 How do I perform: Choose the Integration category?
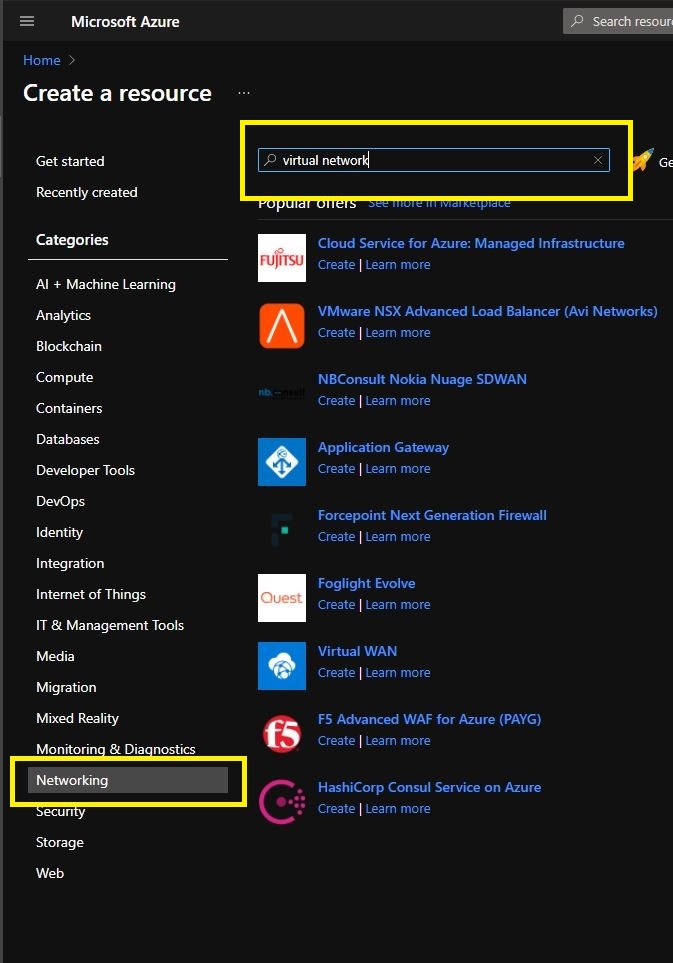pyautogui.click(x=70, y=563)
